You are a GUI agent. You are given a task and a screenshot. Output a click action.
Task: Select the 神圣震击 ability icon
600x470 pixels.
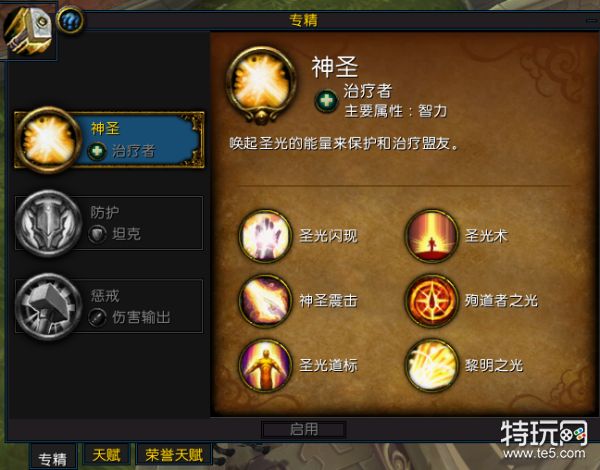click(x=265, y=301)
